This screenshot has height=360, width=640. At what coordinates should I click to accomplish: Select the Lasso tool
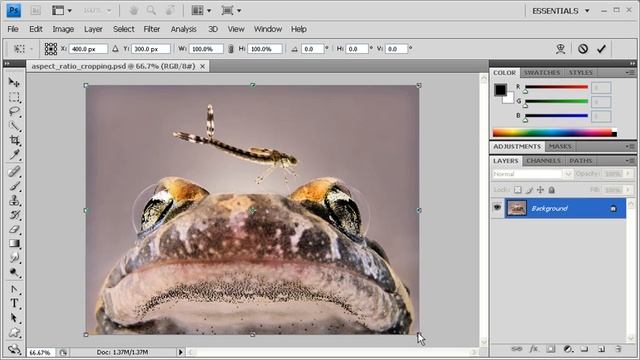[14, 111]
